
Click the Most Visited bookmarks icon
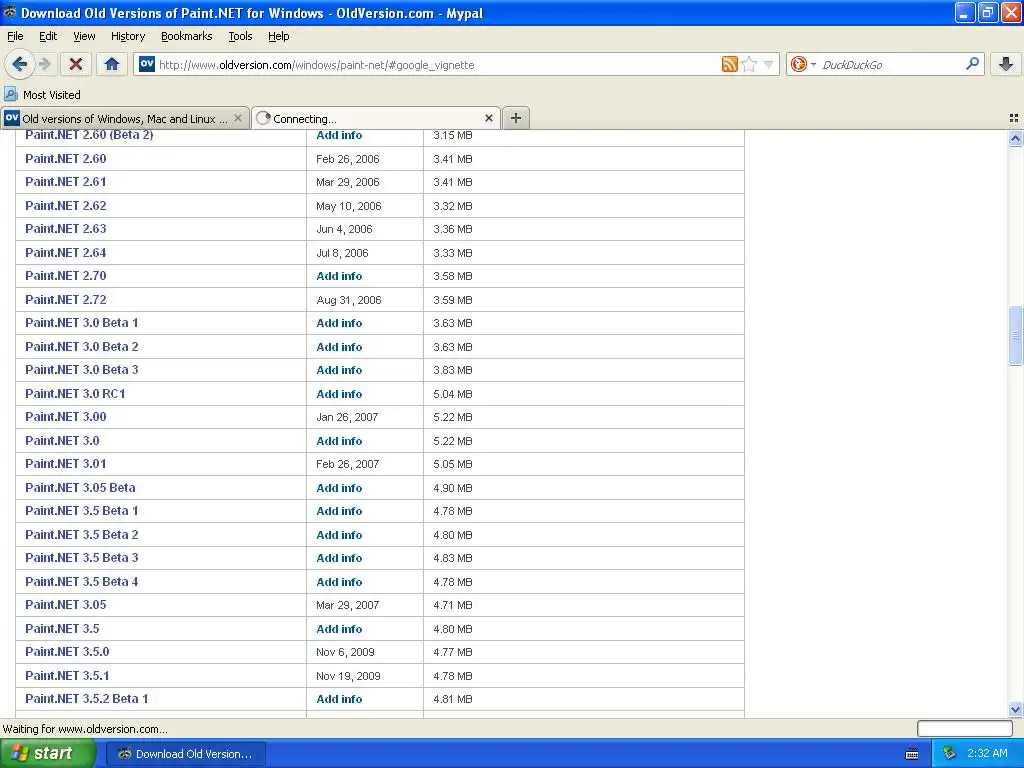pos(11,94)
